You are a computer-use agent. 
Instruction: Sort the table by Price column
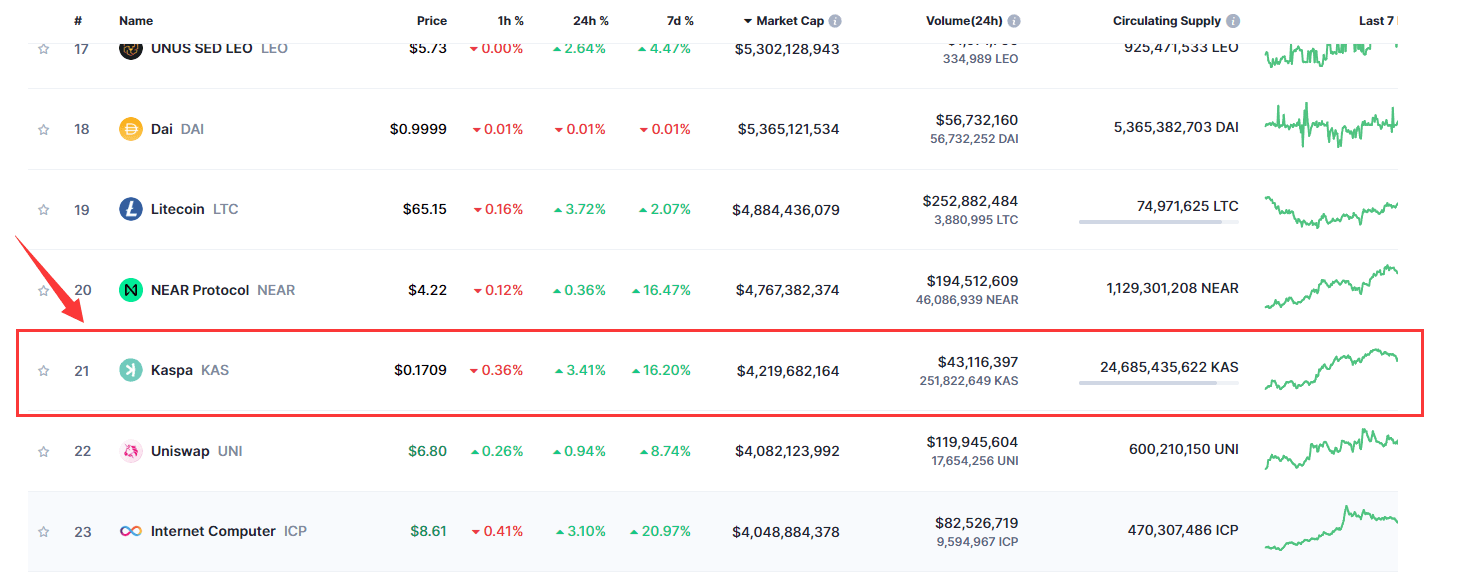pyautogui.click(x=432, y=21)
